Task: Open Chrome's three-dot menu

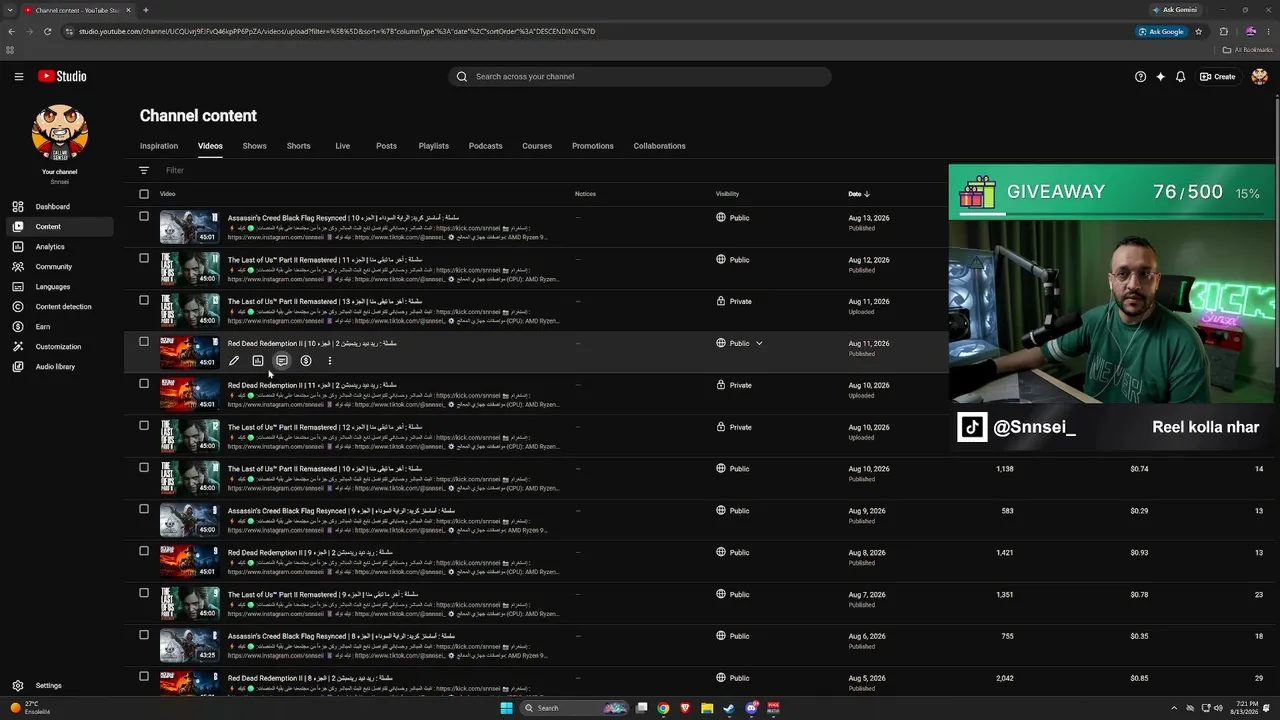Action: coord(1268,31)
